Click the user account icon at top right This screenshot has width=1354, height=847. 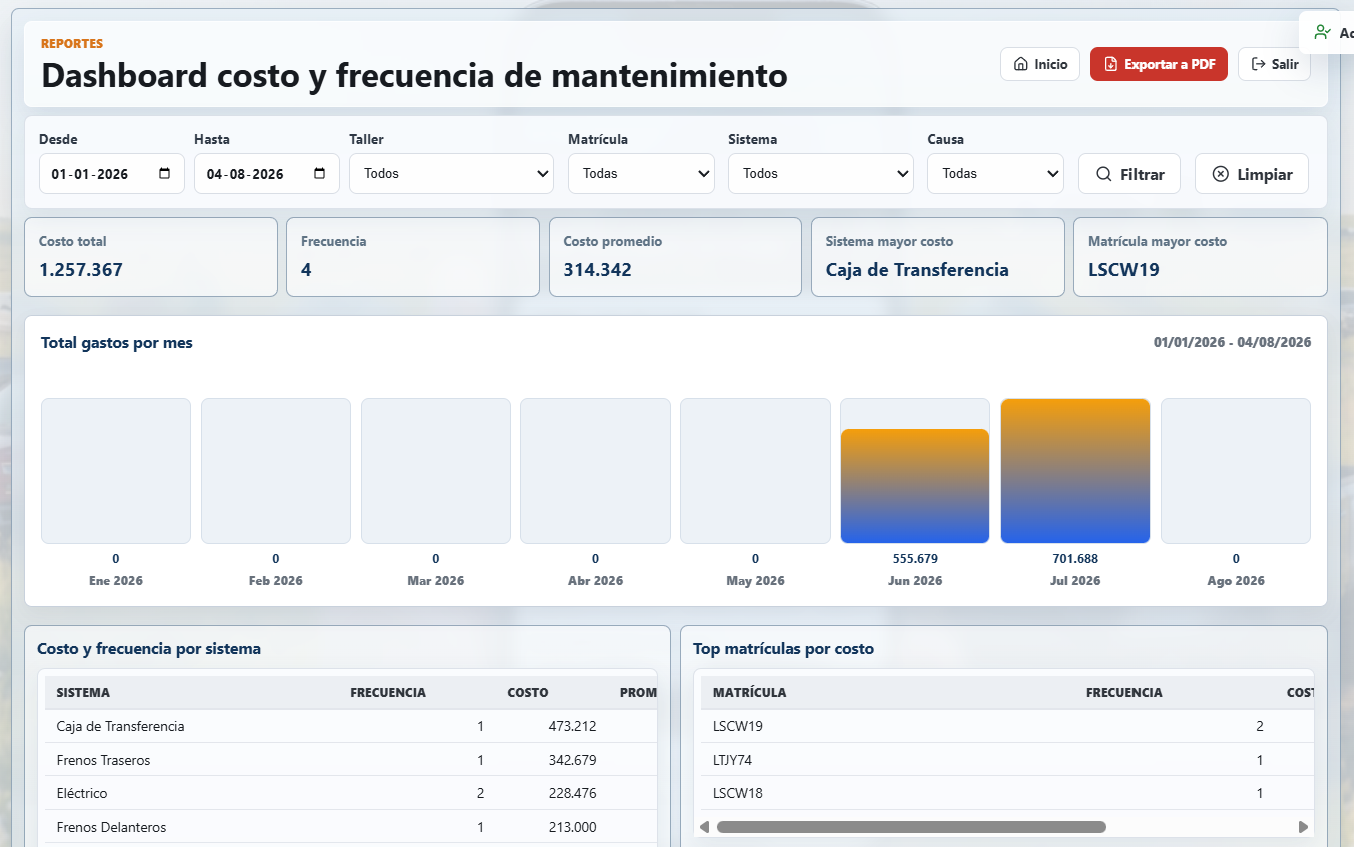tap(1323, 32)
